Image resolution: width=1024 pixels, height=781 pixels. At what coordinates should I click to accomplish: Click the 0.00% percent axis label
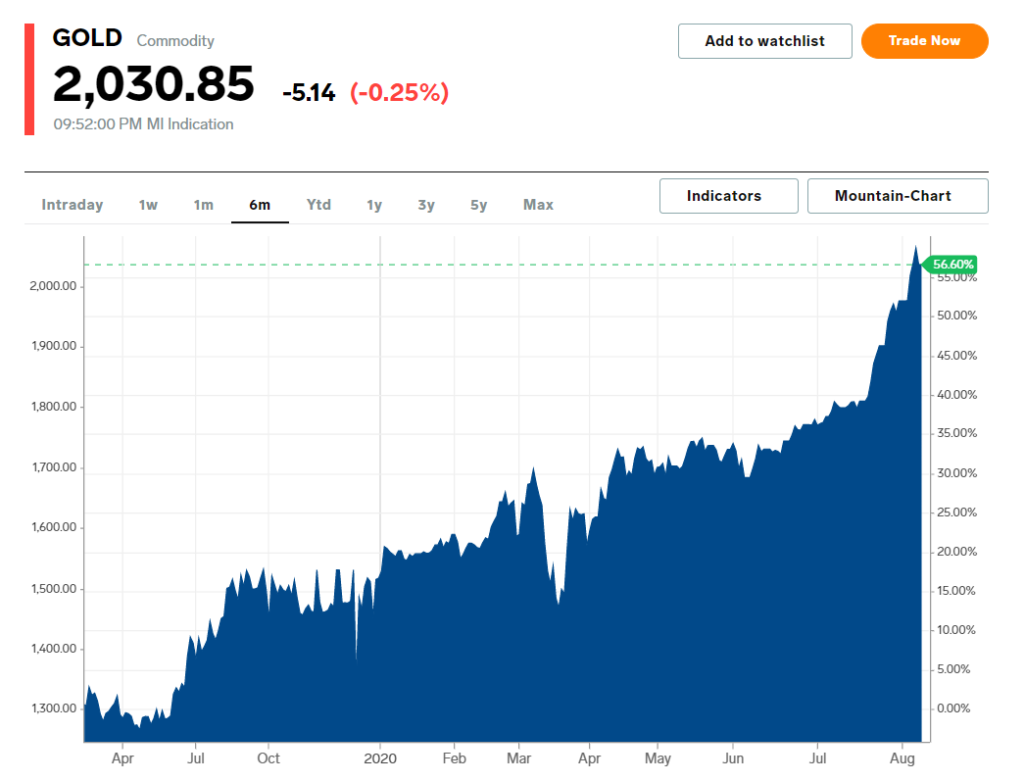tap(953, 709)
